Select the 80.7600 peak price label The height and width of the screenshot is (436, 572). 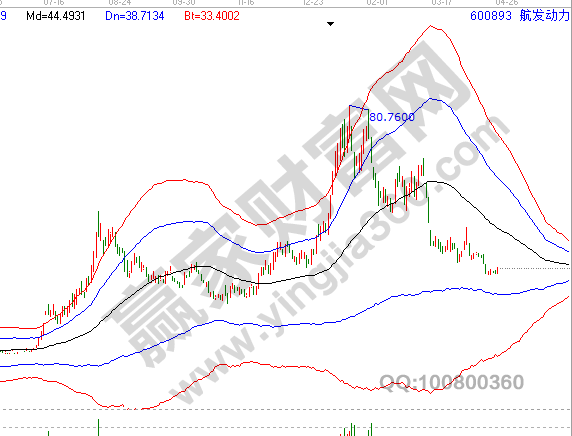point(392,117)
